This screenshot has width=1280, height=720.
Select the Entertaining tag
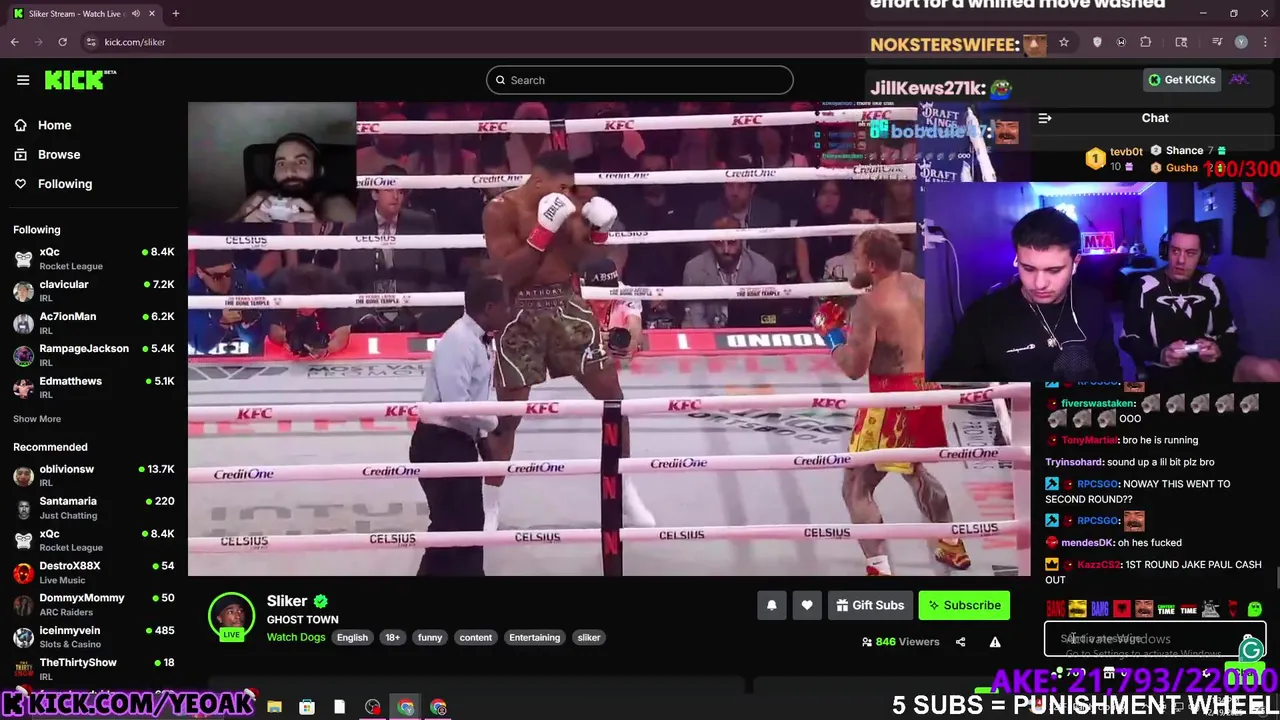point(535,637)
